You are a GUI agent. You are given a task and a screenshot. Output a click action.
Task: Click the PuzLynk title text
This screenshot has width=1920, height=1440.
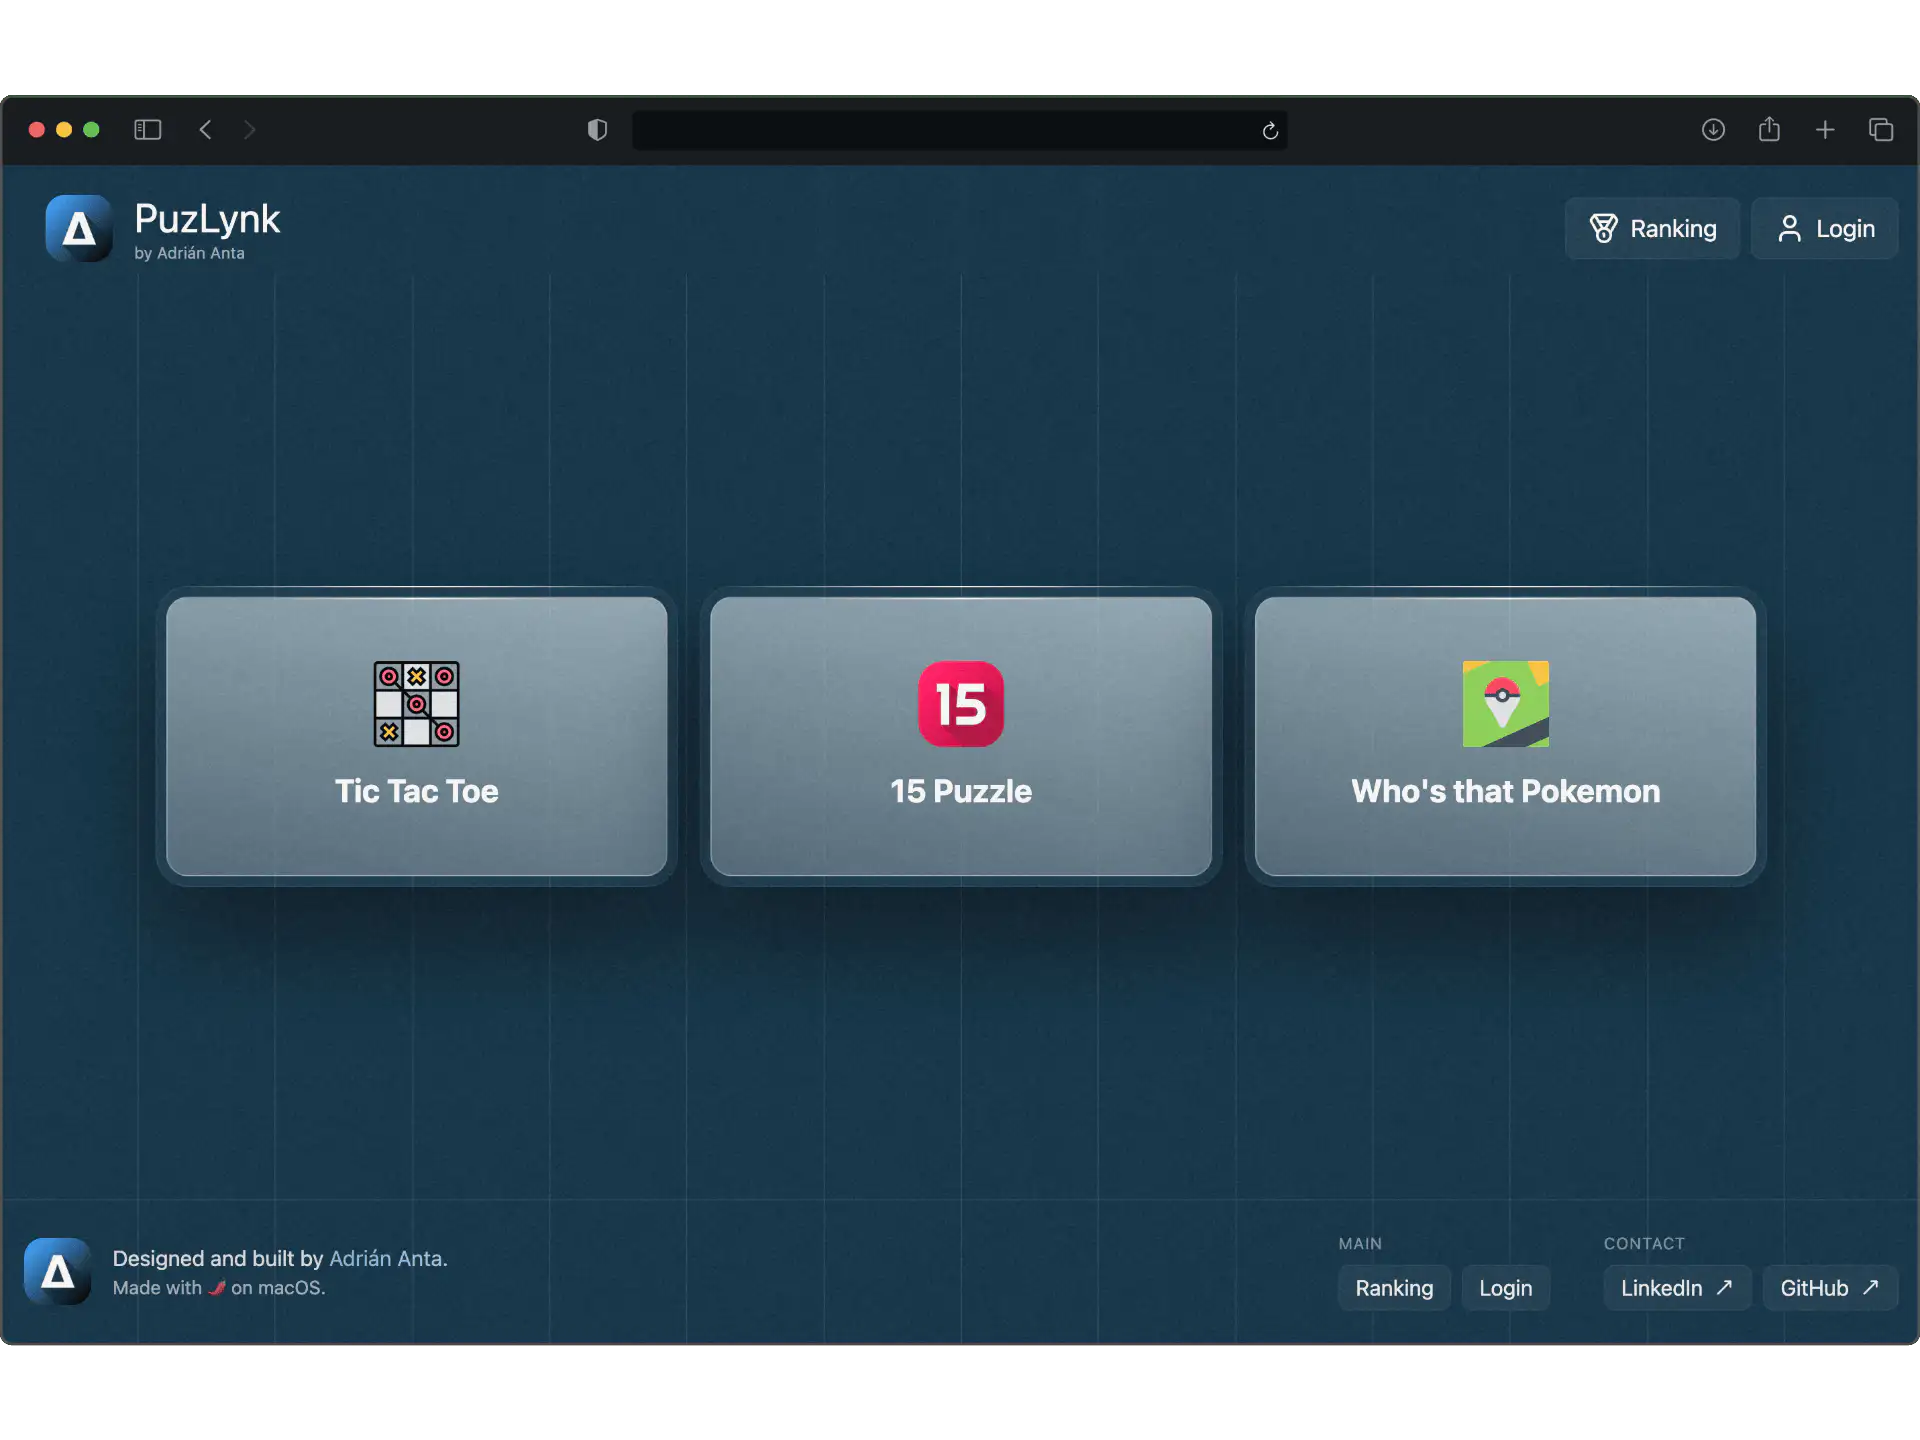[x=207, y=219]
